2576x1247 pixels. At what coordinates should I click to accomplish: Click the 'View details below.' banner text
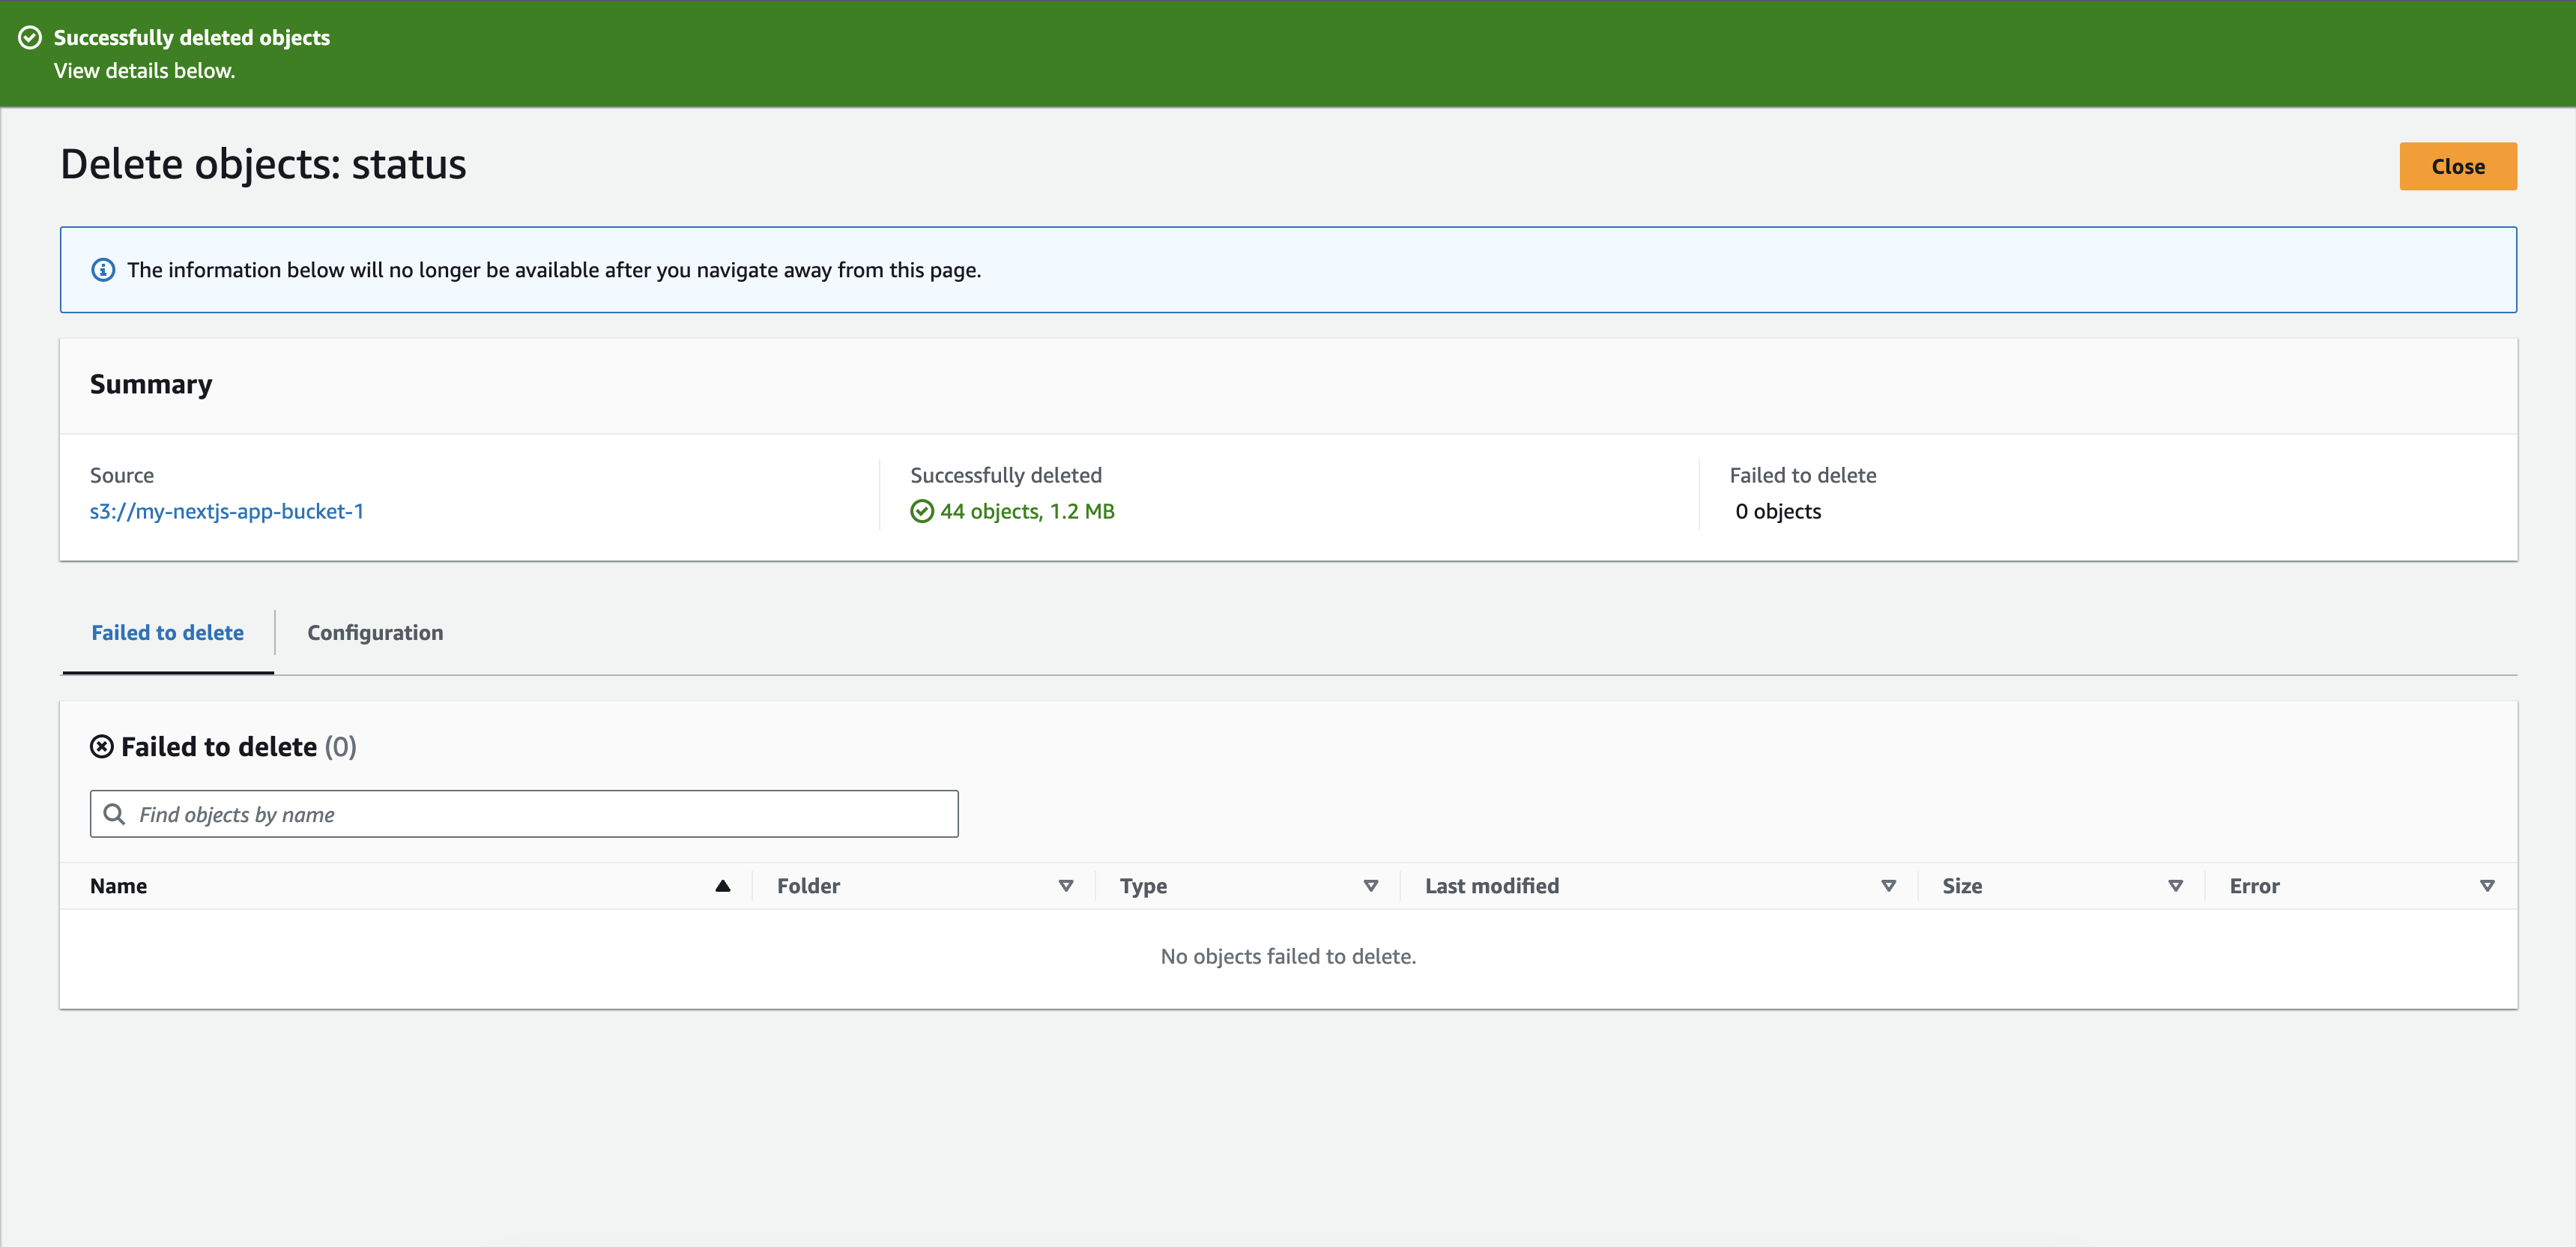[144, 71]
